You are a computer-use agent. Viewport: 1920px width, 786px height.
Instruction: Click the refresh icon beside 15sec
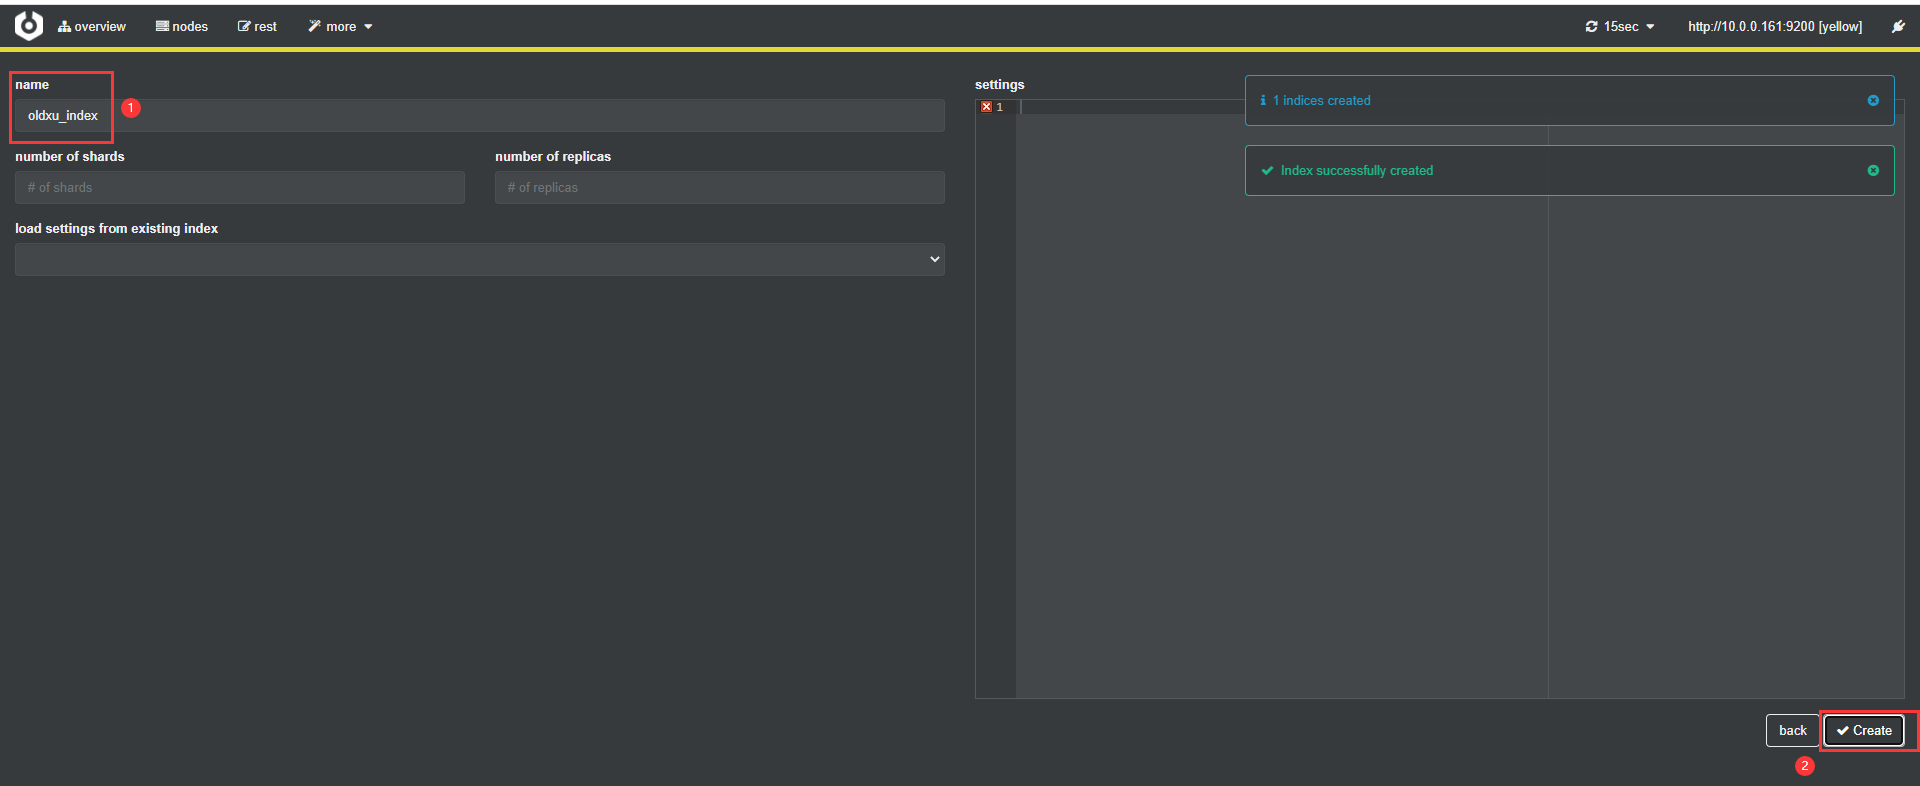click(x=1591, y=27)
